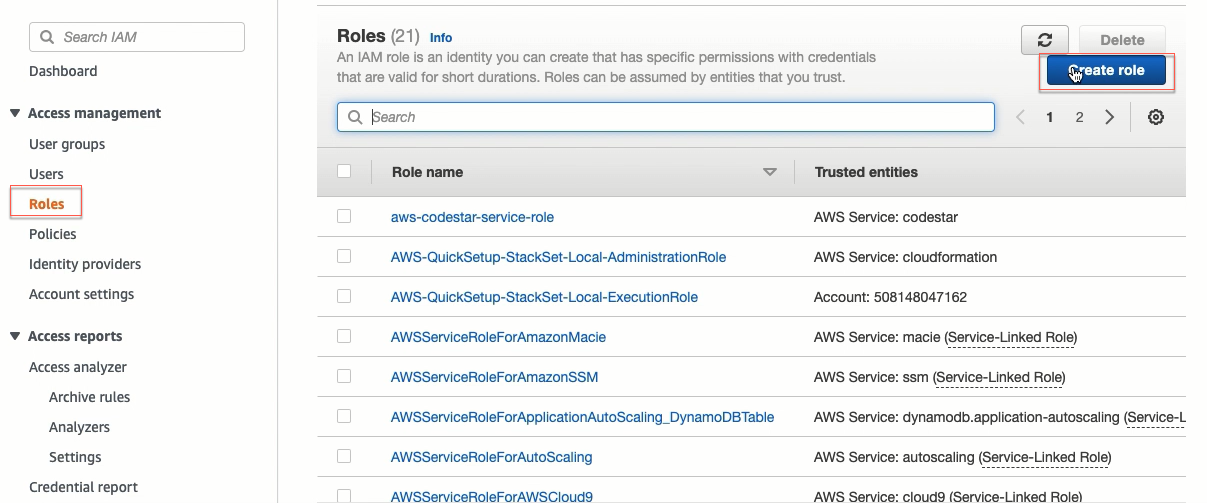1207x503 pixels.
Task: Select AWSServiceRoleForAutoScaling row checkbox
Action: [344, 456]
